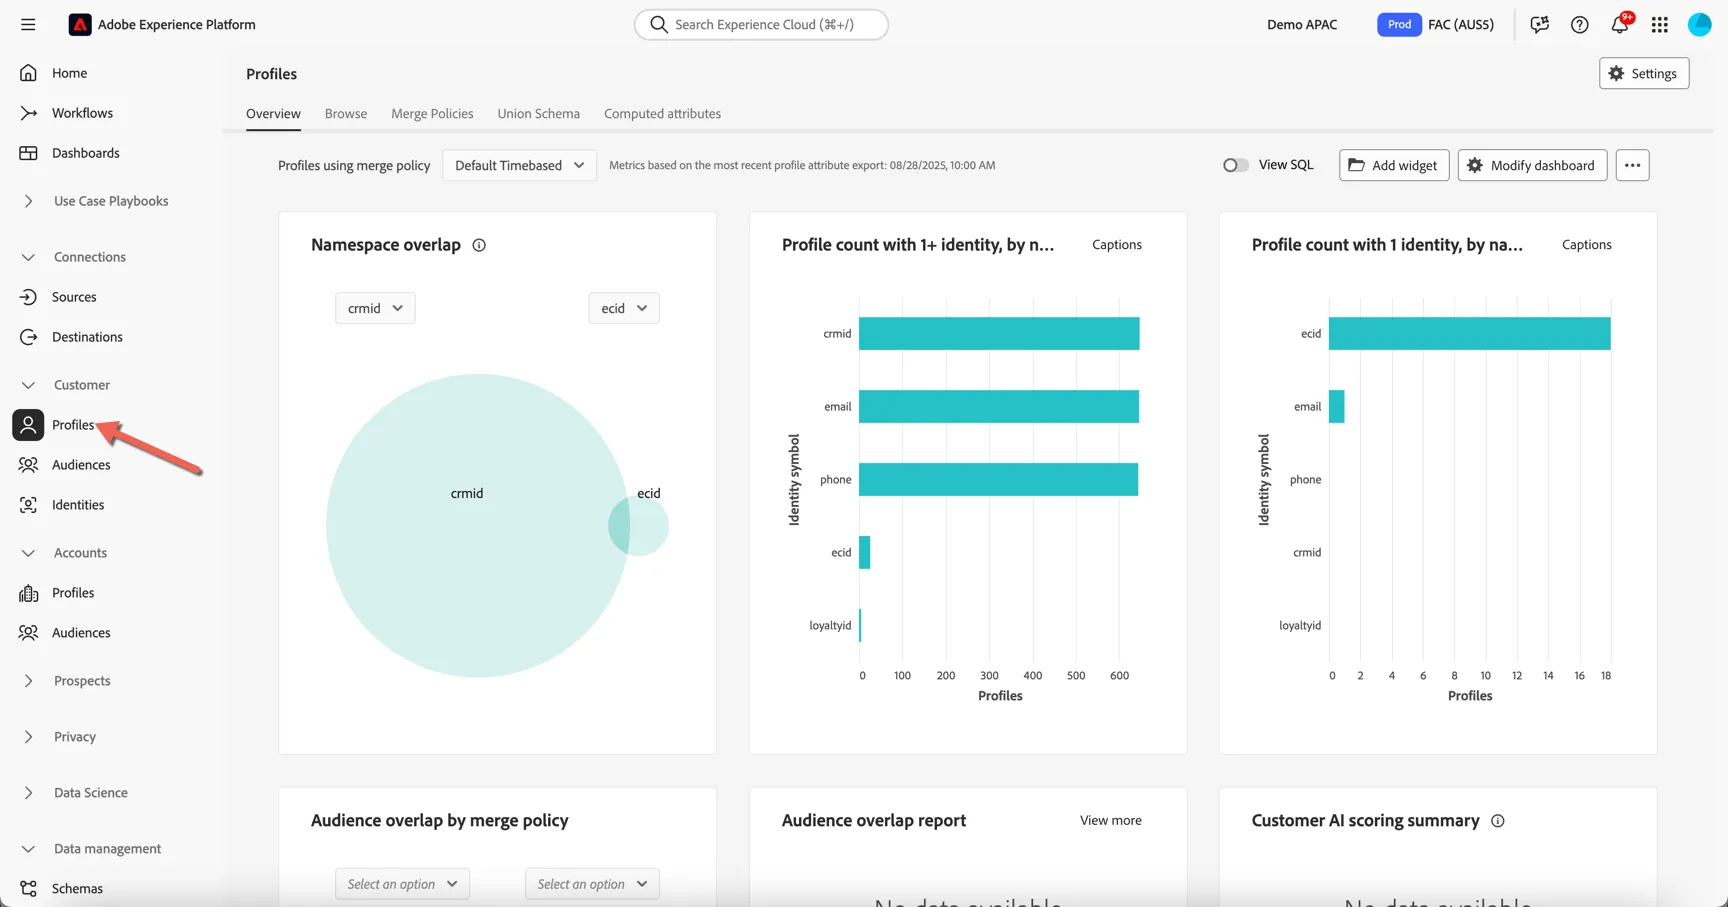The height and width of the screenshot is (907, 1728).
Task: Click Captions on Profile count with 1+ identity
Action: click(x=1116, y=245)
